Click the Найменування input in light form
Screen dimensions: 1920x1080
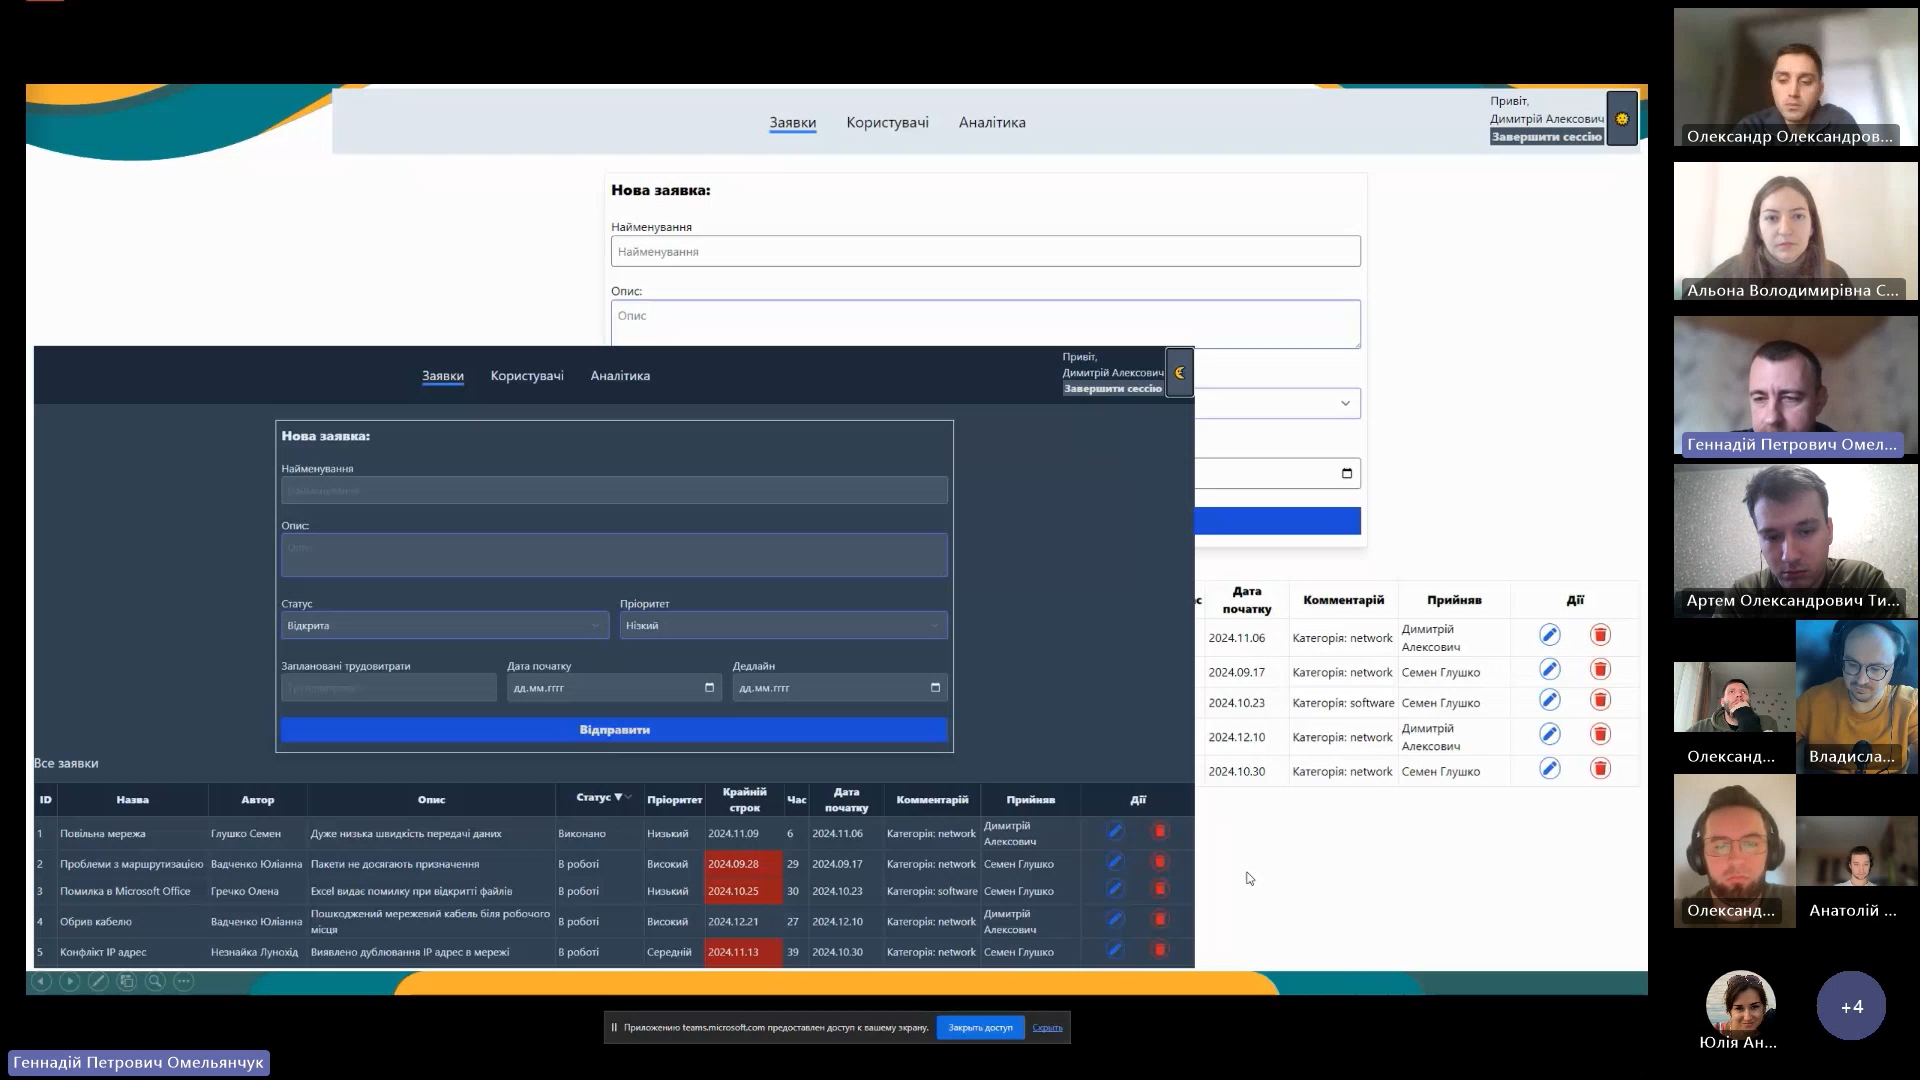[x=985, y=252]
